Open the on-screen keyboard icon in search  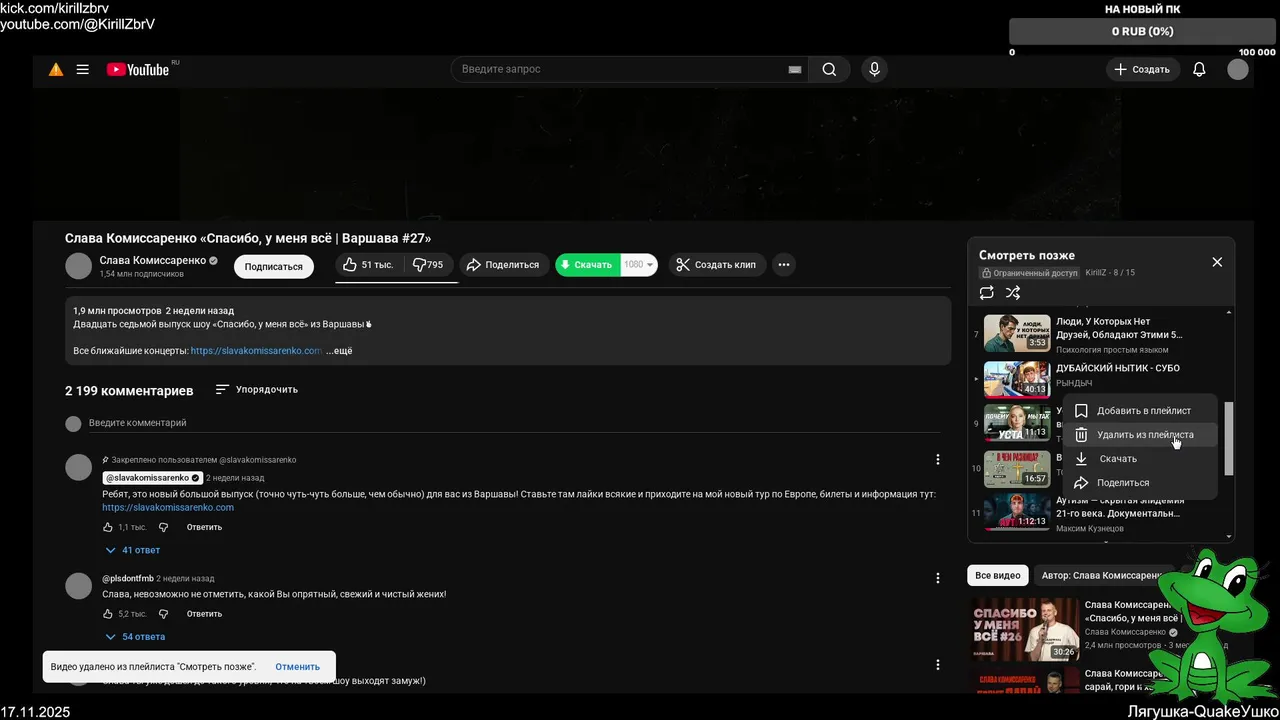point(795,70)
